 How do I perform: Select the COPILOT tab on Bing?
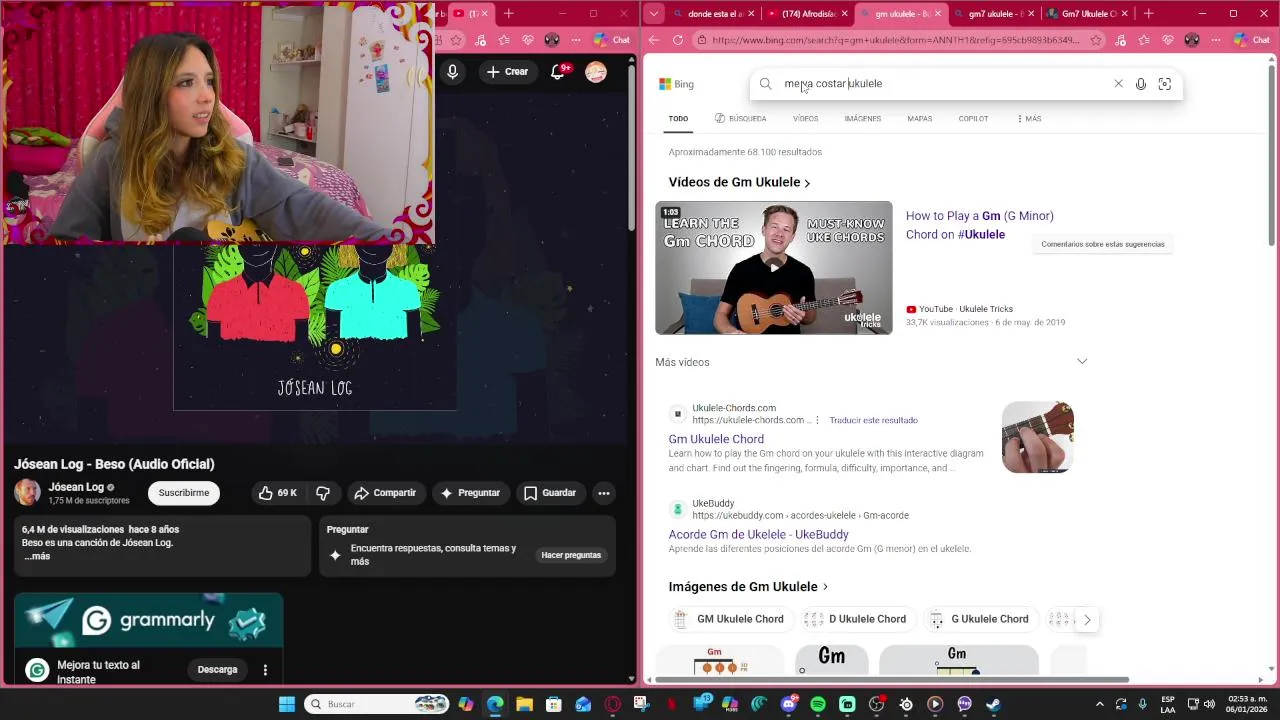(973, 119)
